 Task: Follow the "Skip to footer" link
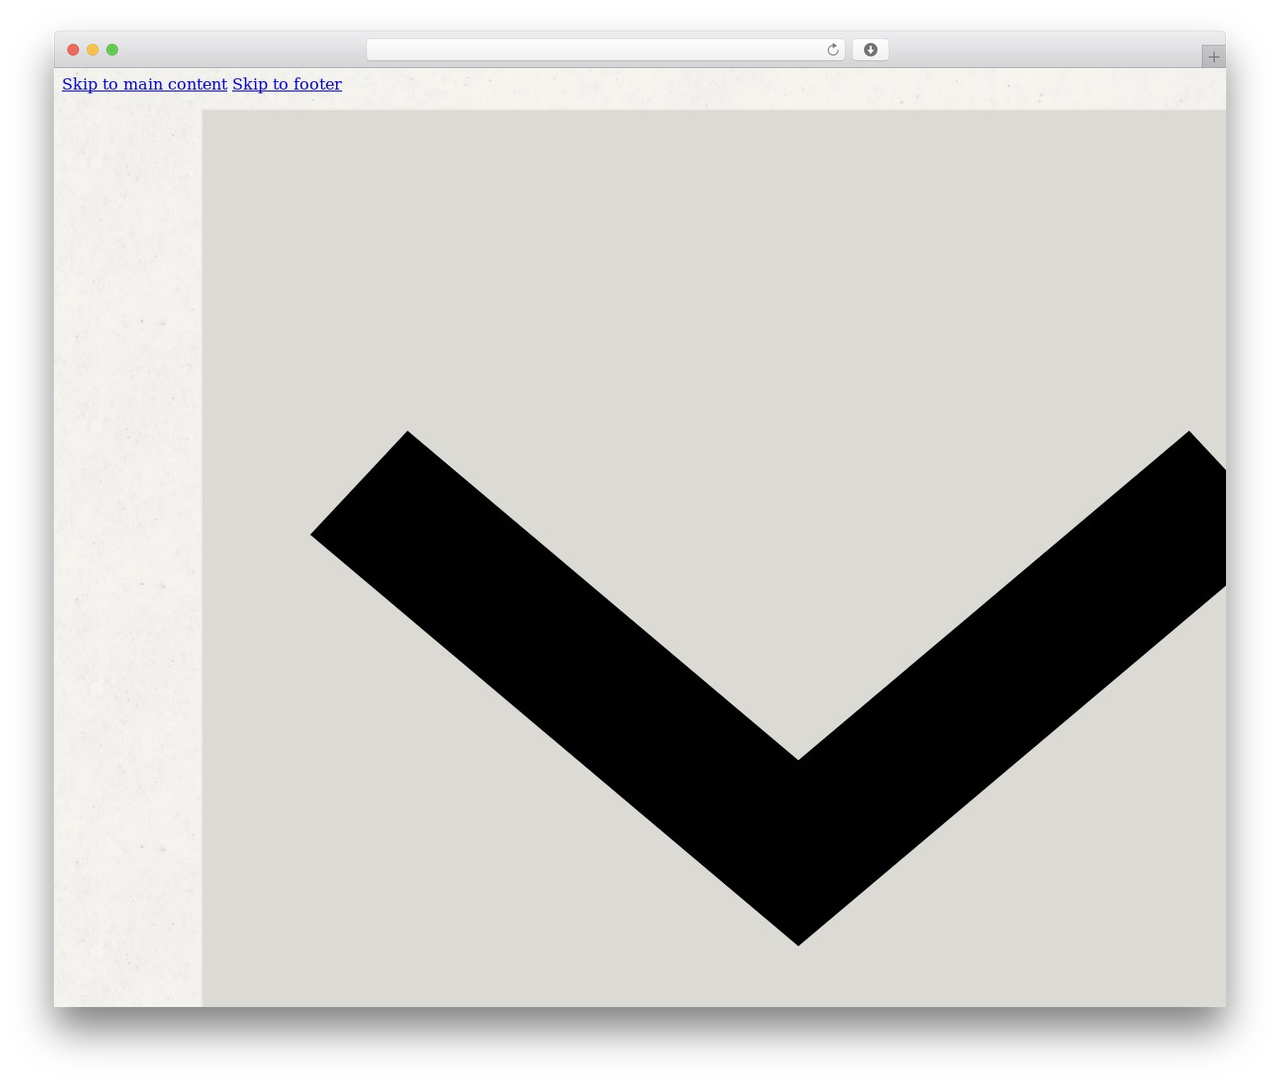coord(287,84)
